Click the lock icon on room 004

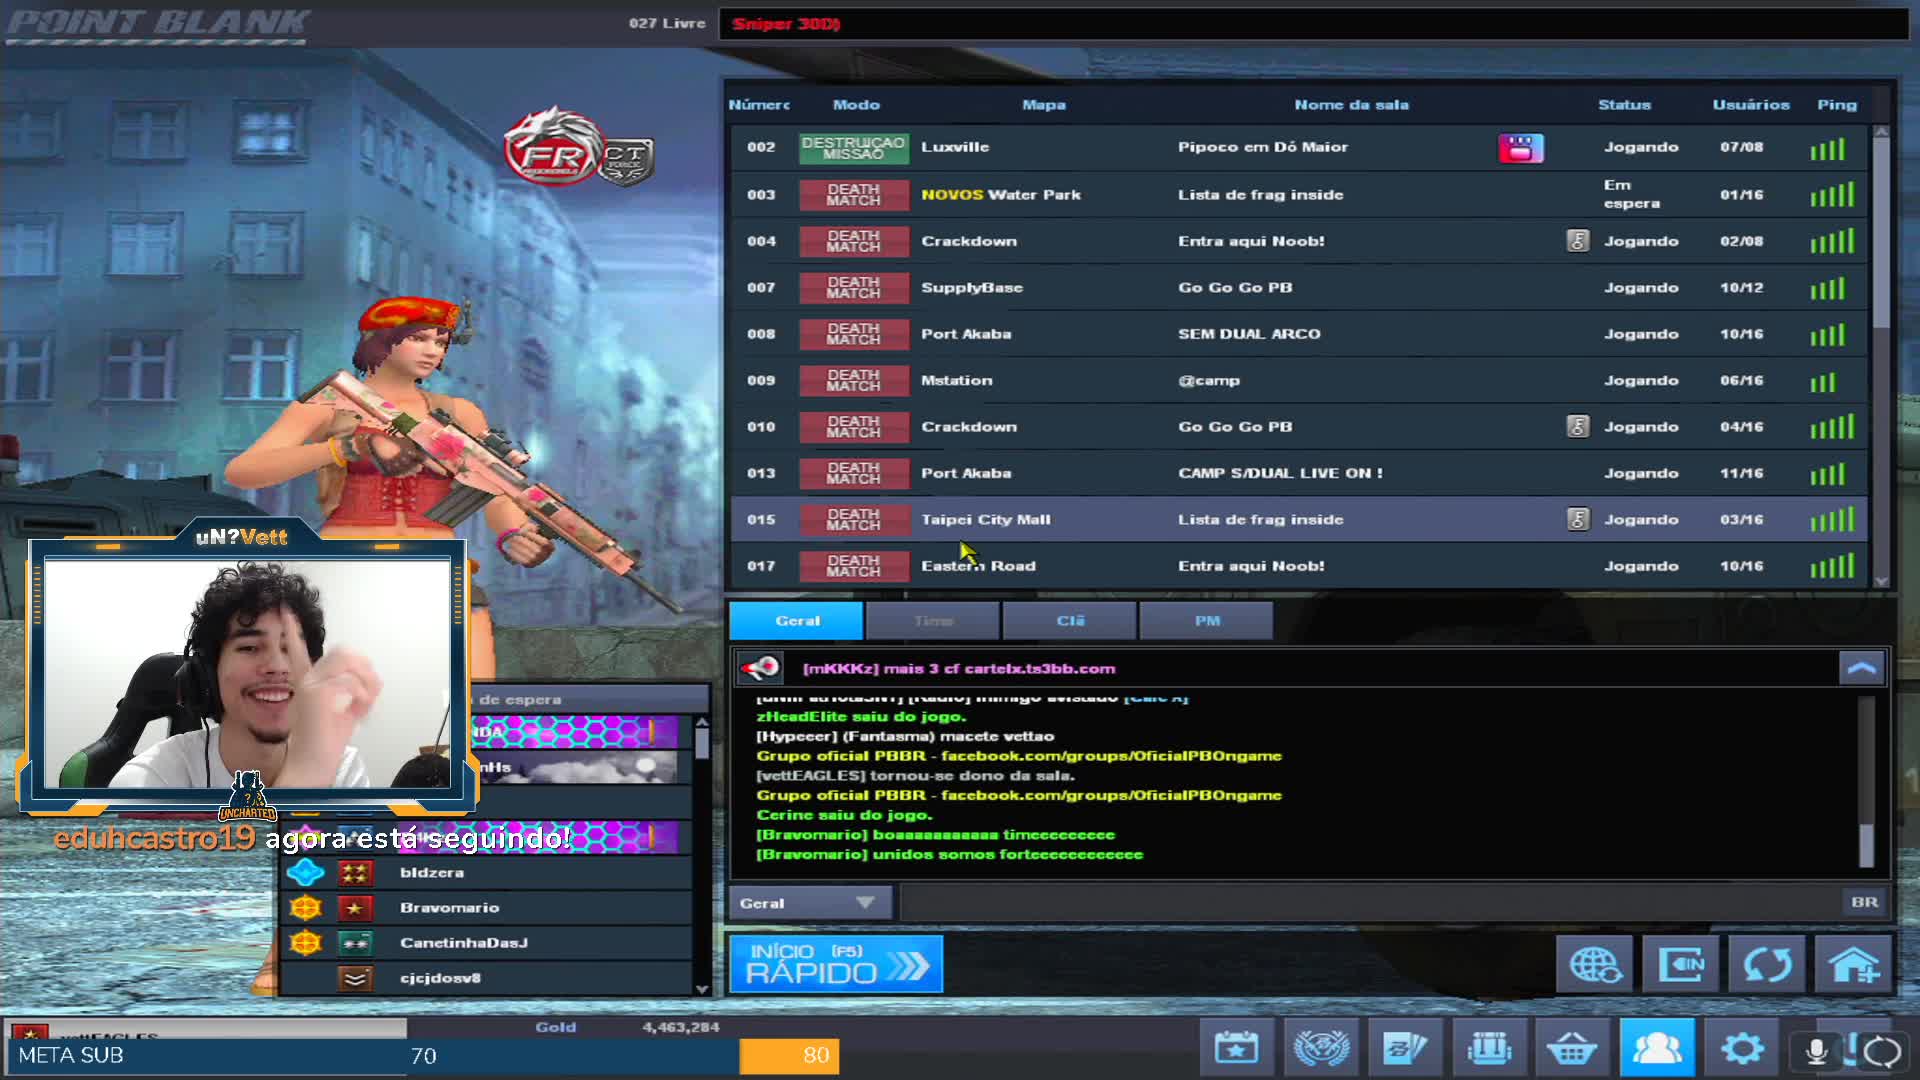pos(1578,241)
